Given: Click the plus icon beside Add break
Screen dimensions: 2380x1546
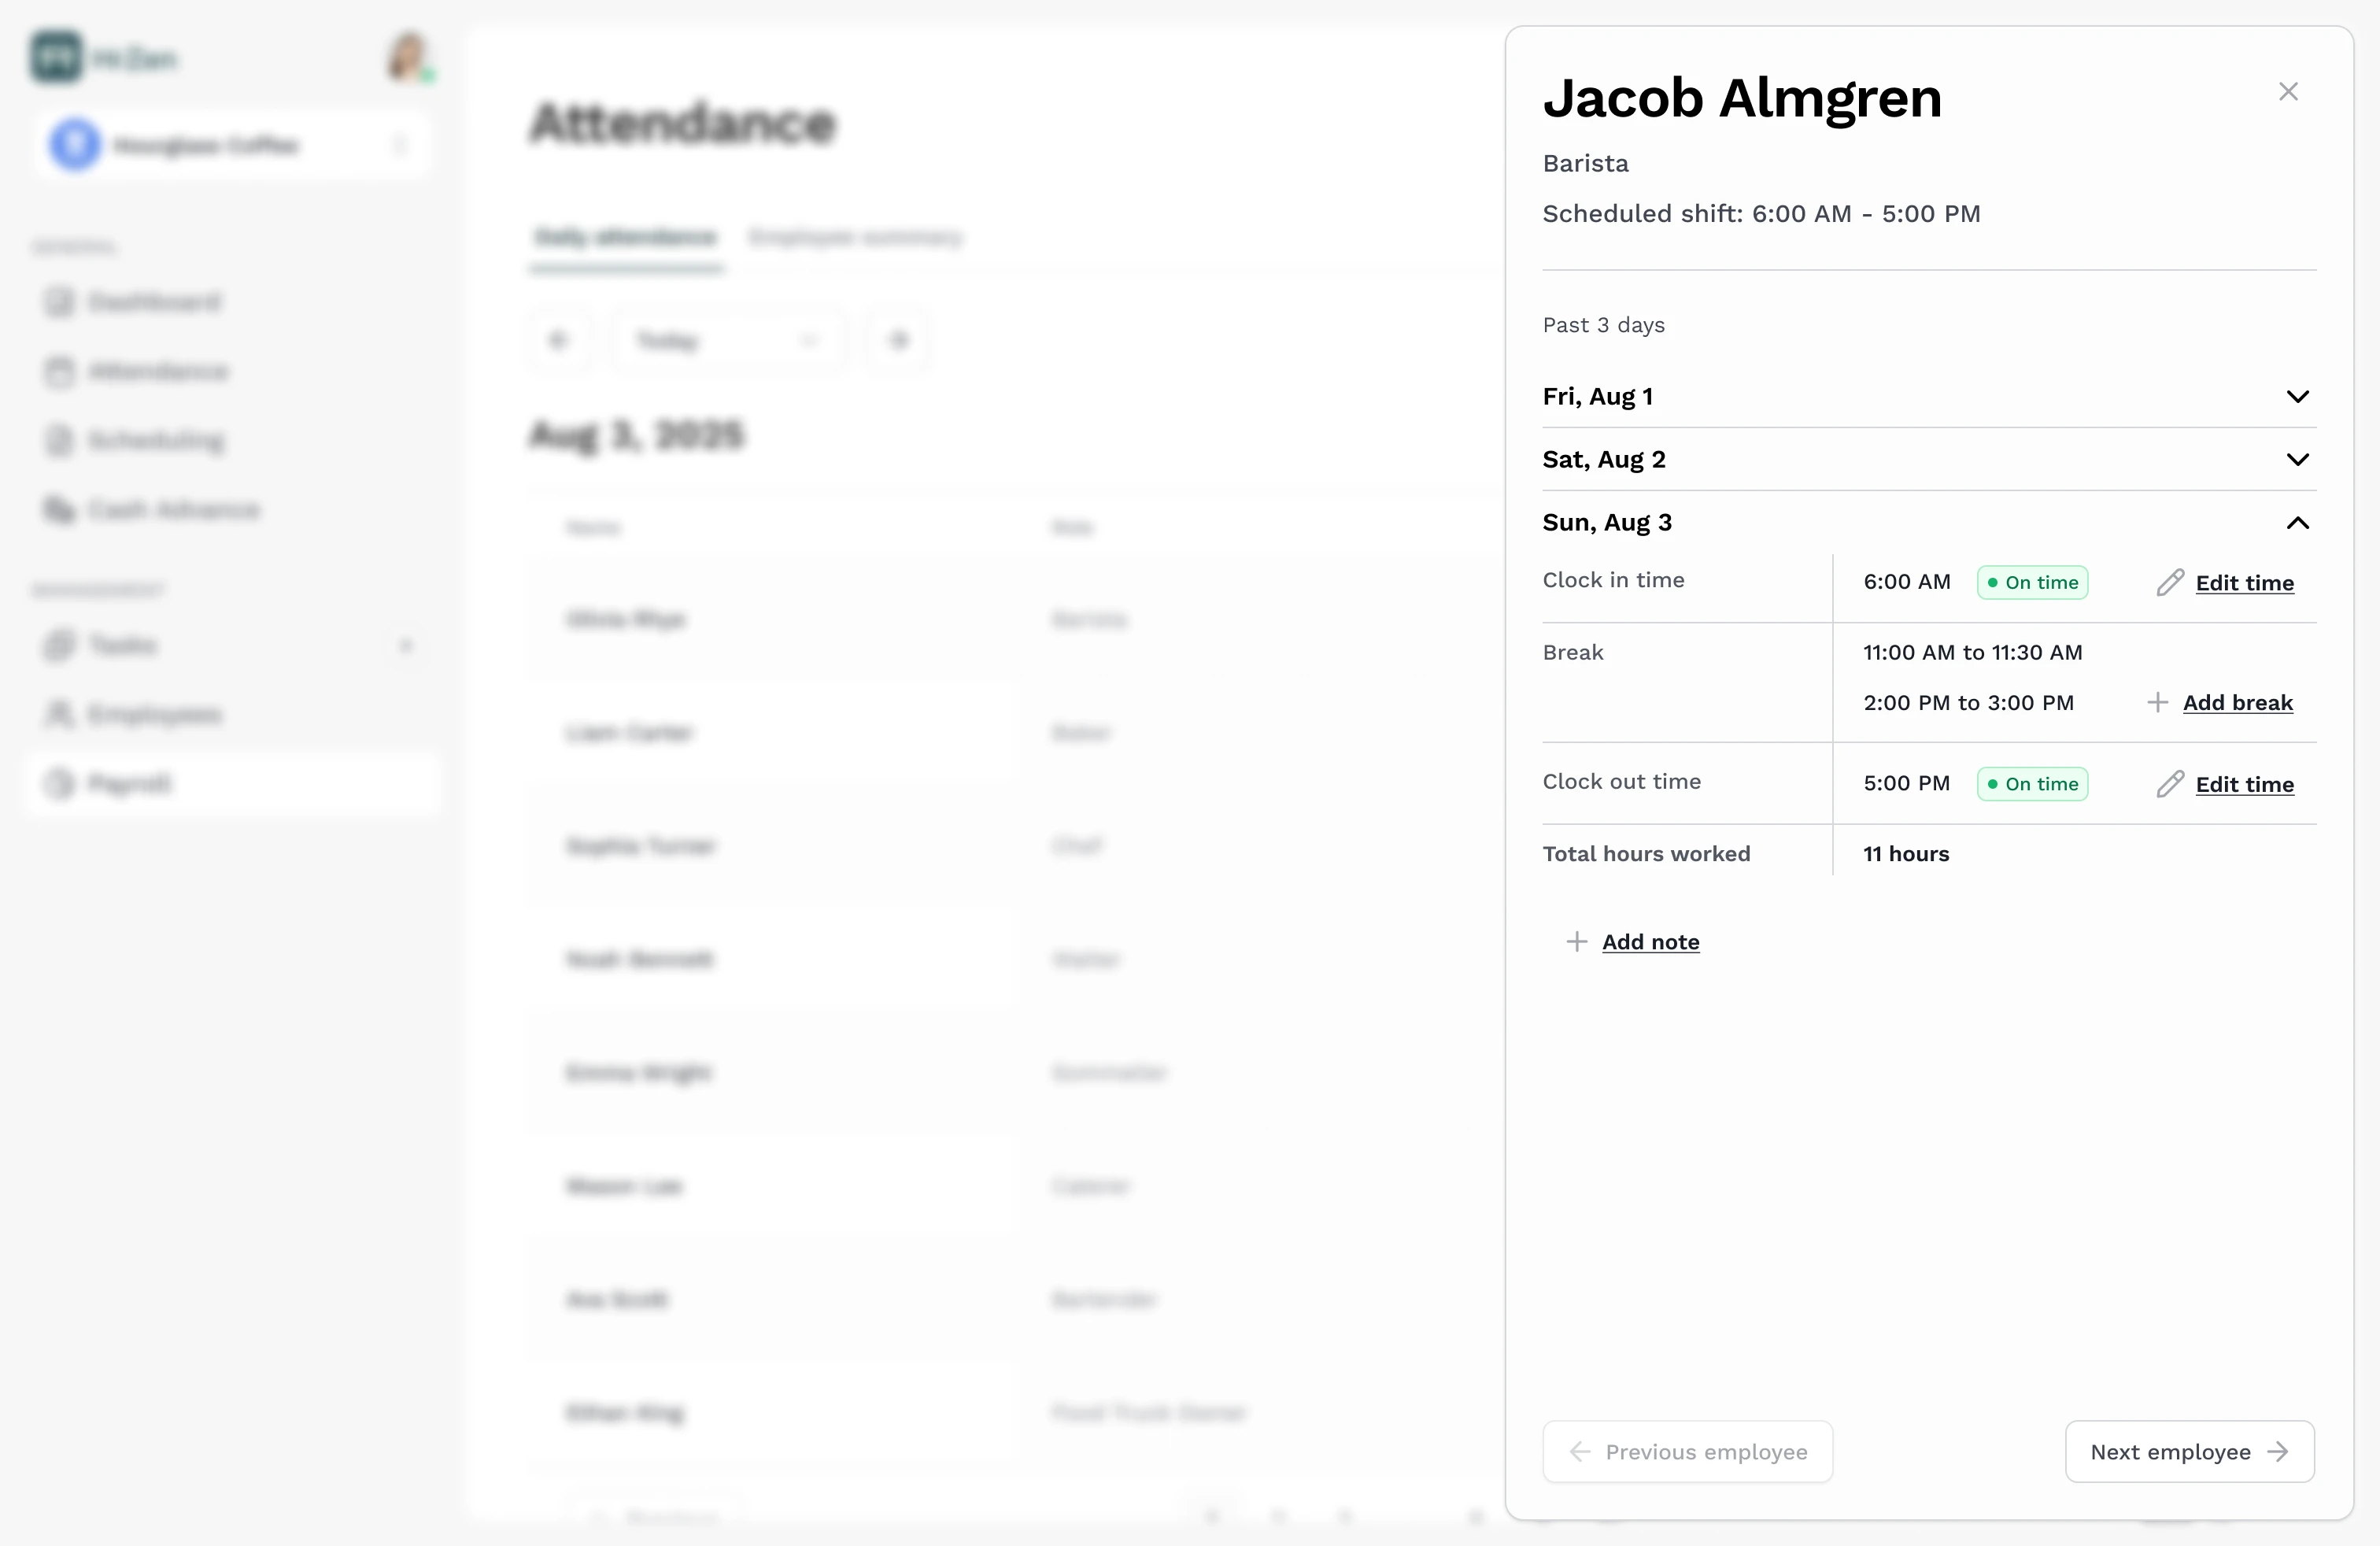Looking at the screenshot, I should pos(2157,702).
